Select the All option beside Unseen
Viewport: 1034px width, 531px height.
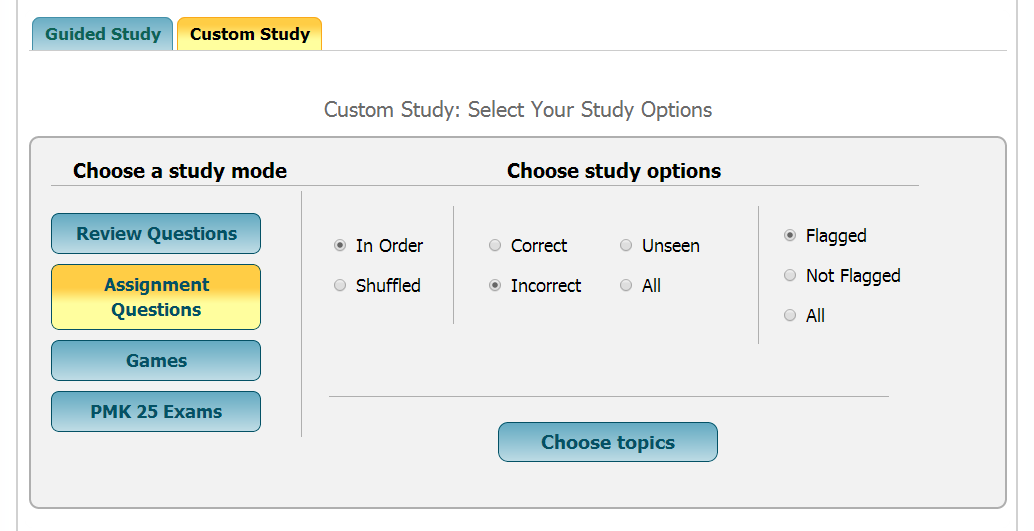point(626,286)
